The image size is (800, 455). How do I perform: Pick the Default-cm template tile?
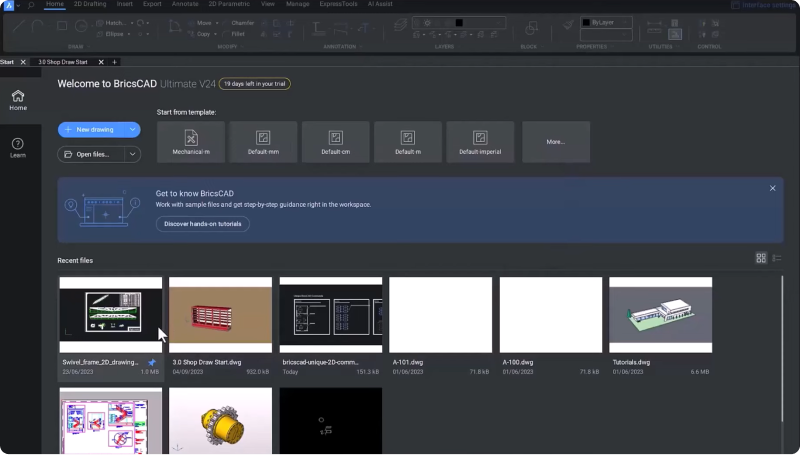pos(336,141)
